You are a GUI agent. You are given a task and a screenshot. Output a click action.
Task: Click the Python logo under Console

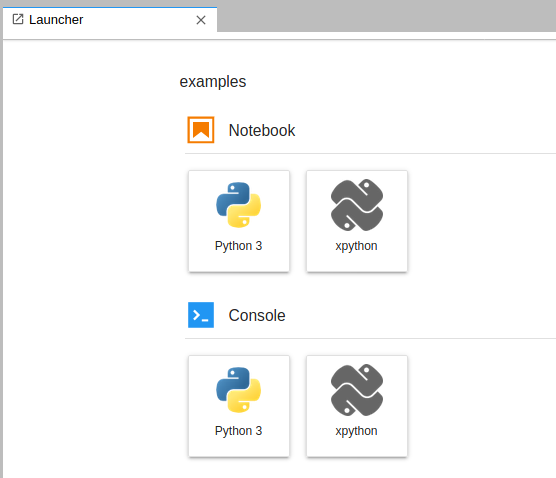click(239, 390)
